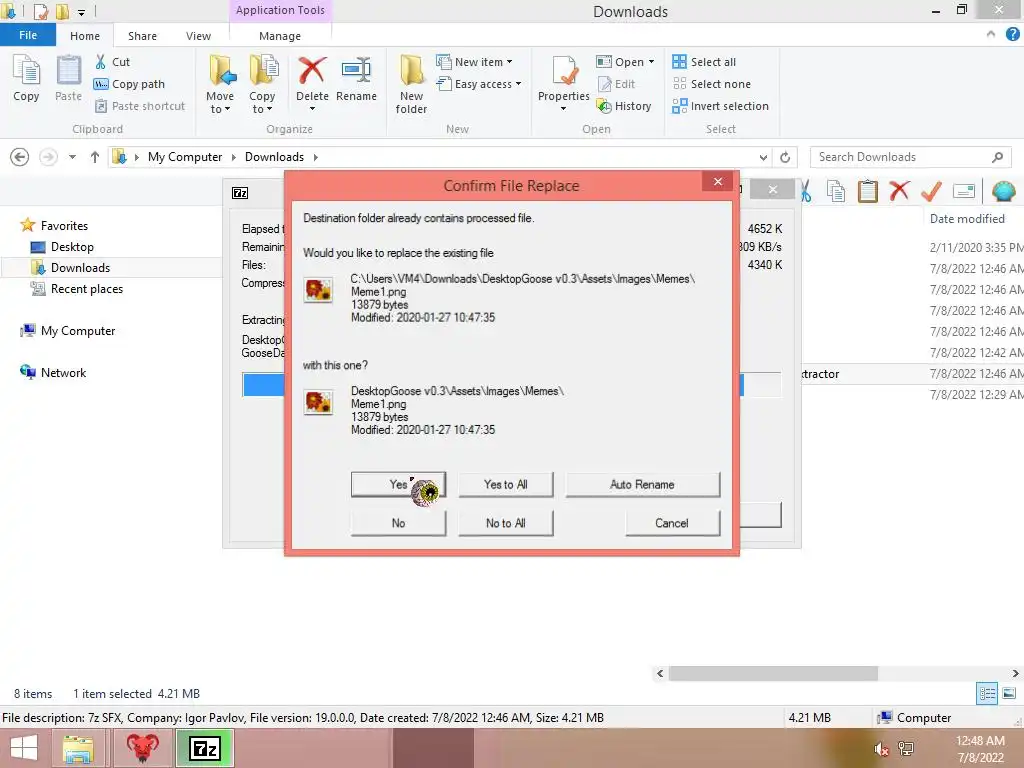Switch to the View ribbon tab

click(198, 36)
